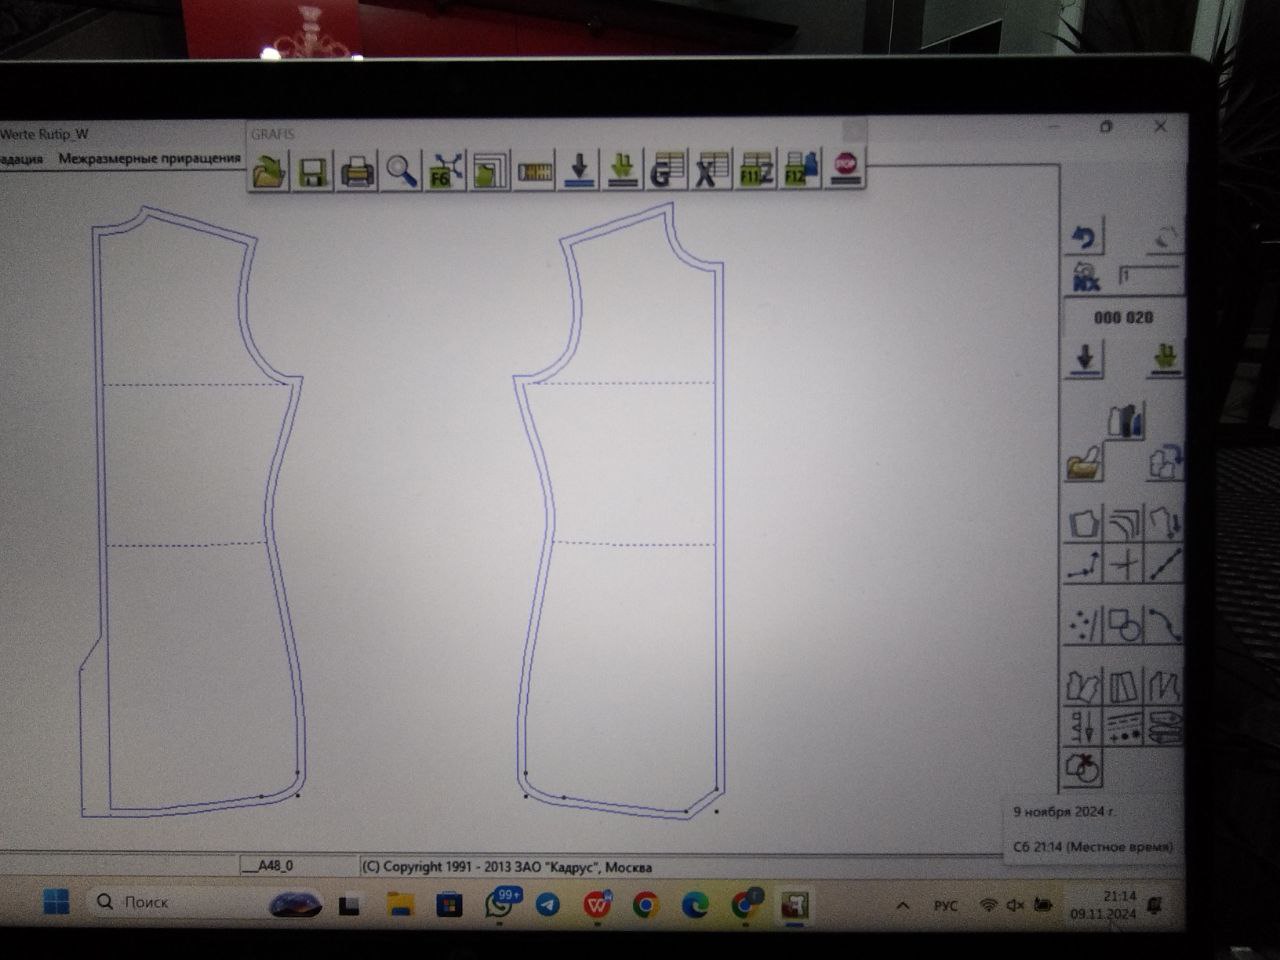1280x960 pixels.
Task: Click the F6 fit-to-screen icon
Action: (445, 170)
